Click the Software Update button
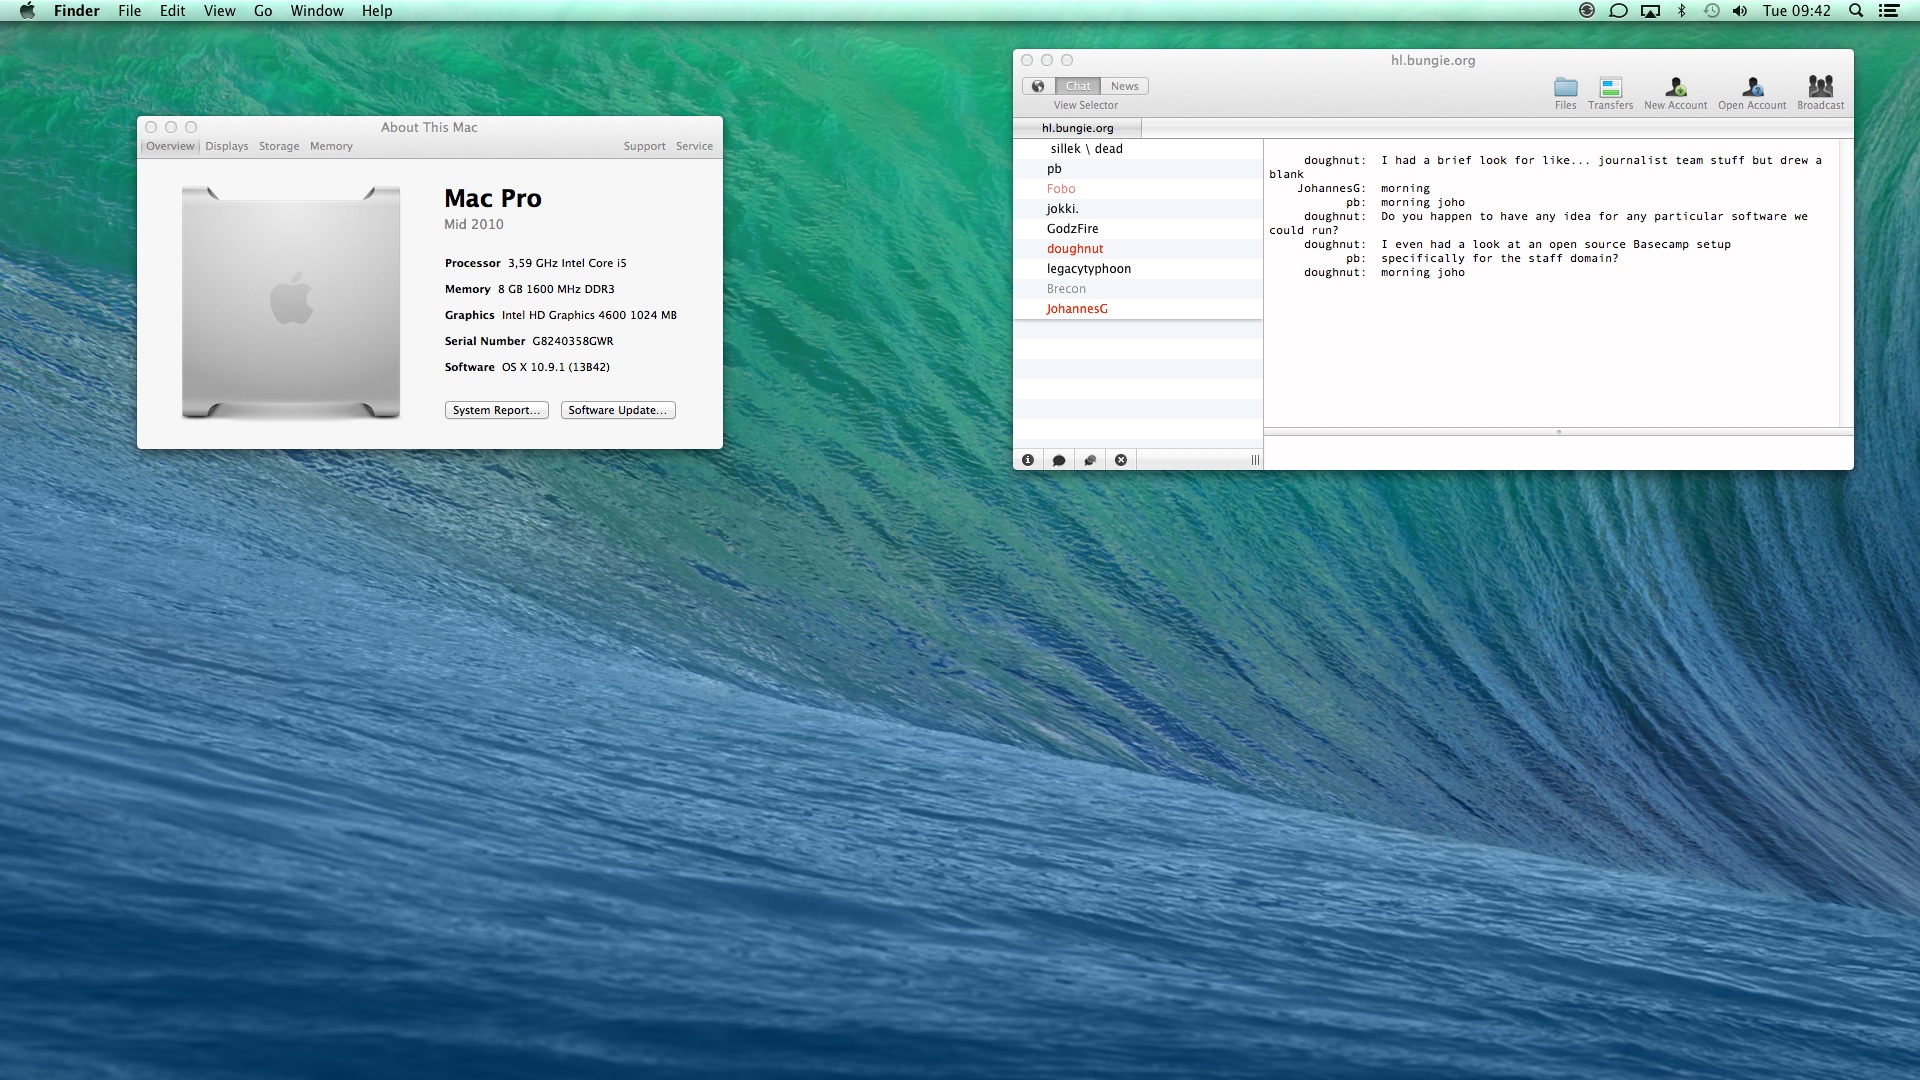 tap(618, 410)
